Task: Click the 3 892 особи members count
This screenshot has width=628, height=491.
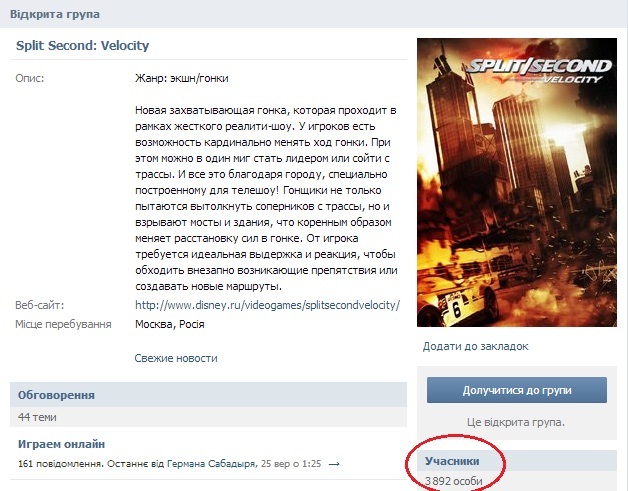Action: pos(453,481)
